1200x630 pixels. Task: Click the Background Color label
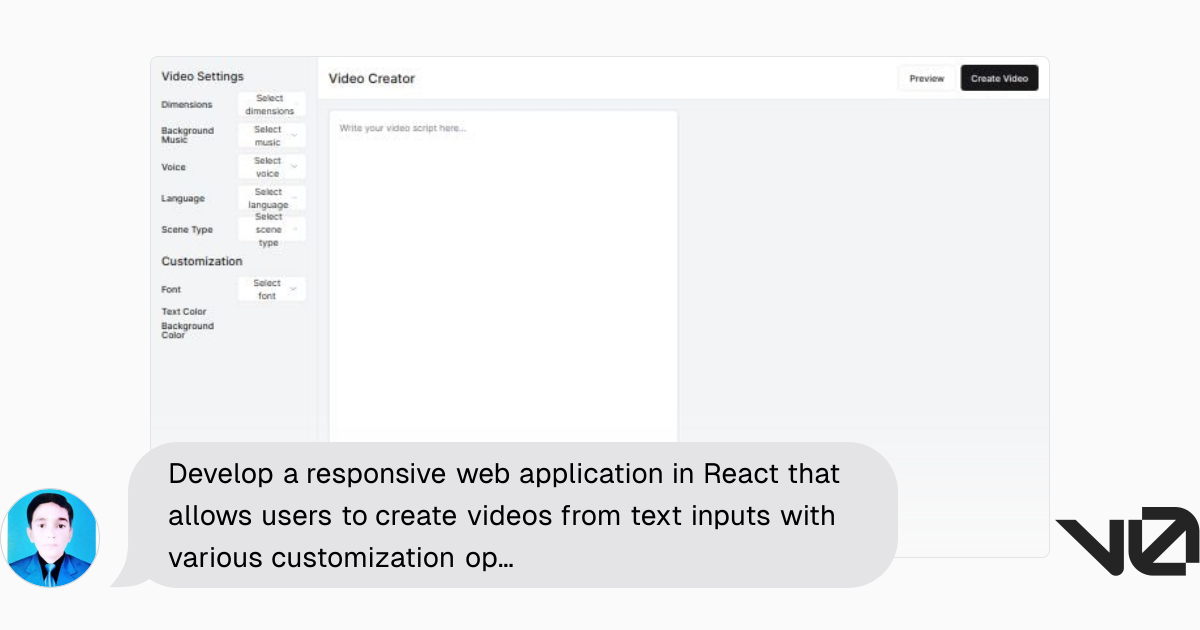187,330
